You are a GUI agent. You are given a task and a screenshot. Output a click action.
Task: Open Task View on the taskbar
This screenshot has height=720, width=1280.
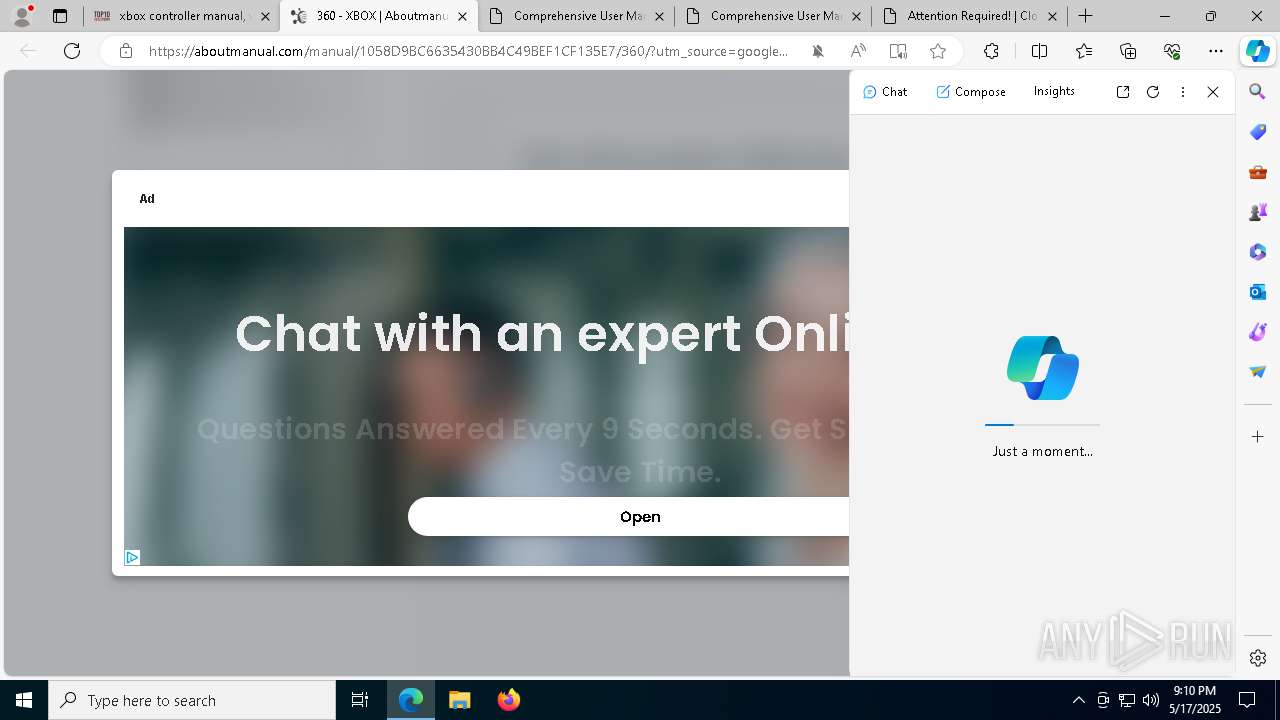point(360,700)
